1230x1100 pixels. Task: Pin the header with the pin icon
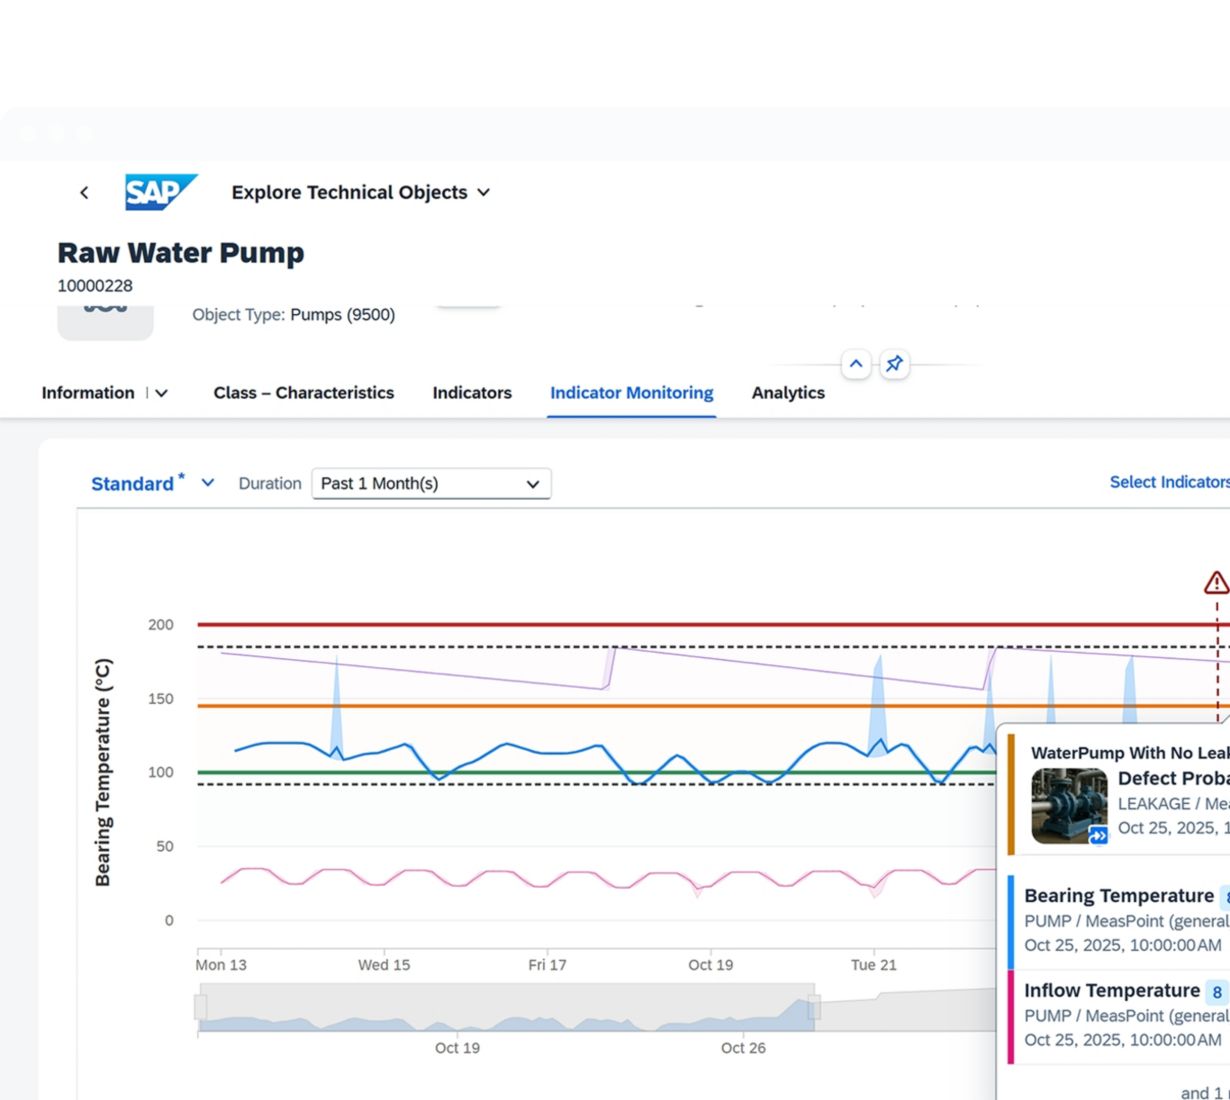(894, 364)
